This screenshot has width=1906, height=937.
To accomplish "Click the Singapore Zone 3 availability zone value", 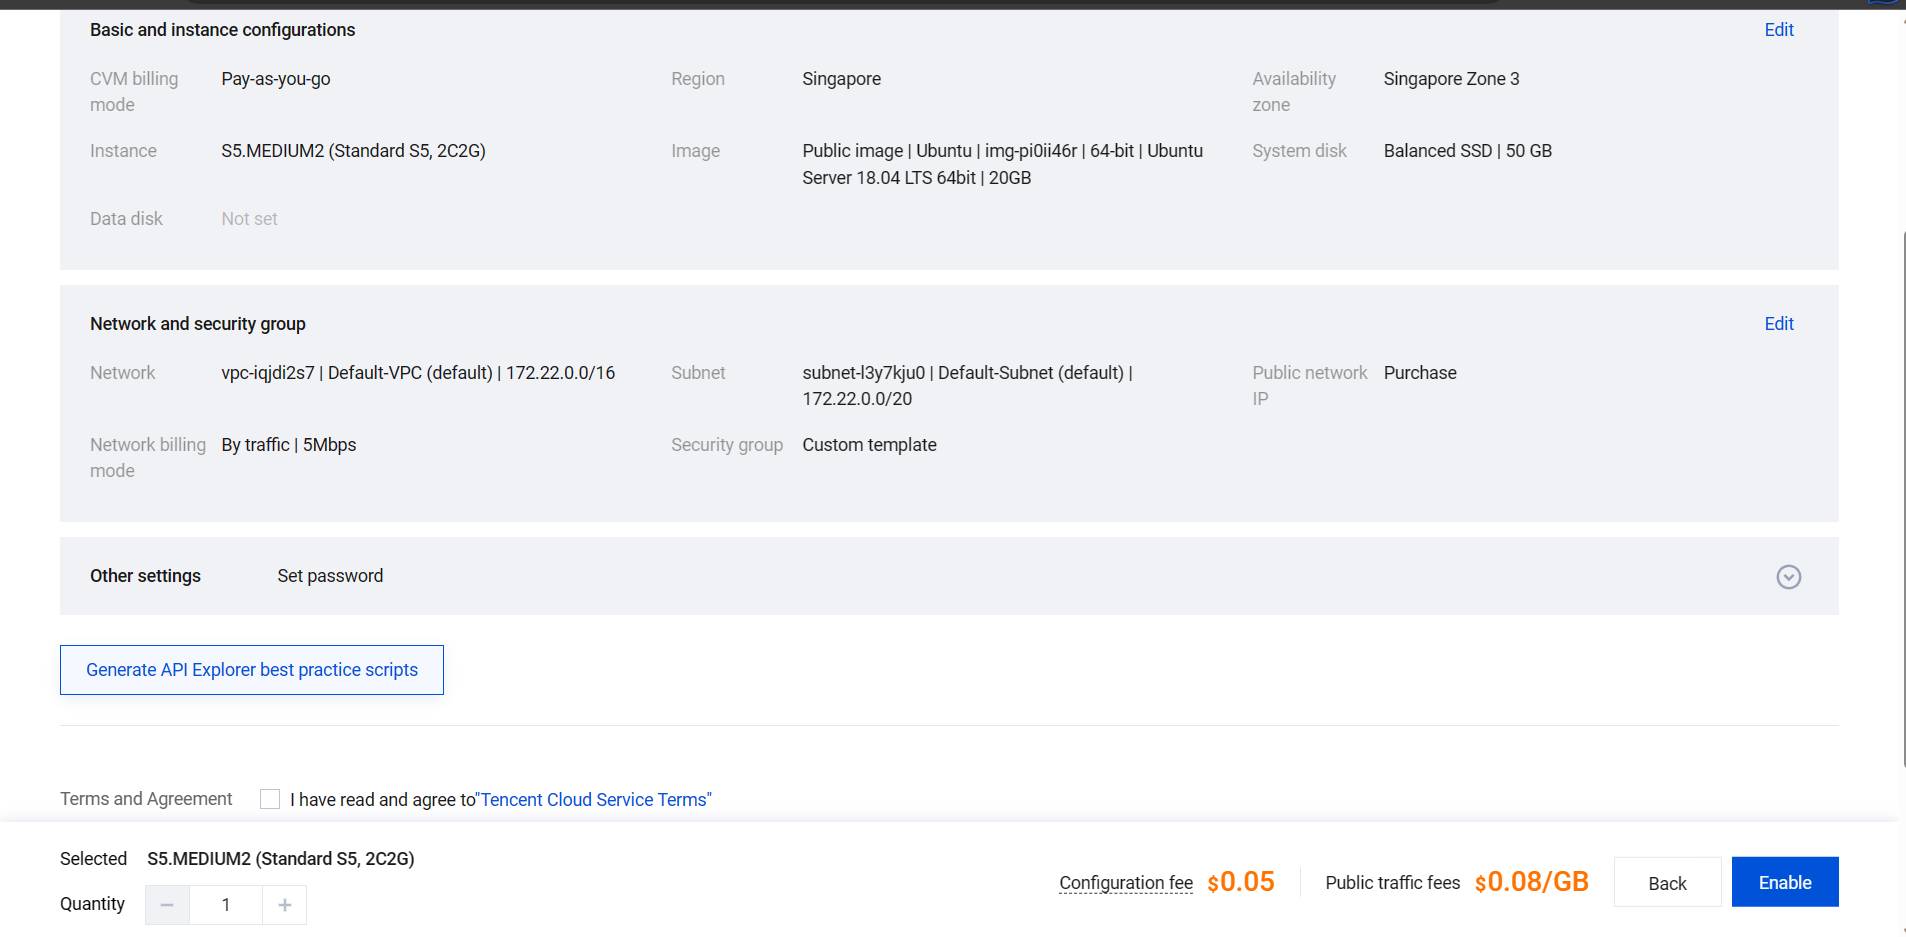I will (1451, 79).
